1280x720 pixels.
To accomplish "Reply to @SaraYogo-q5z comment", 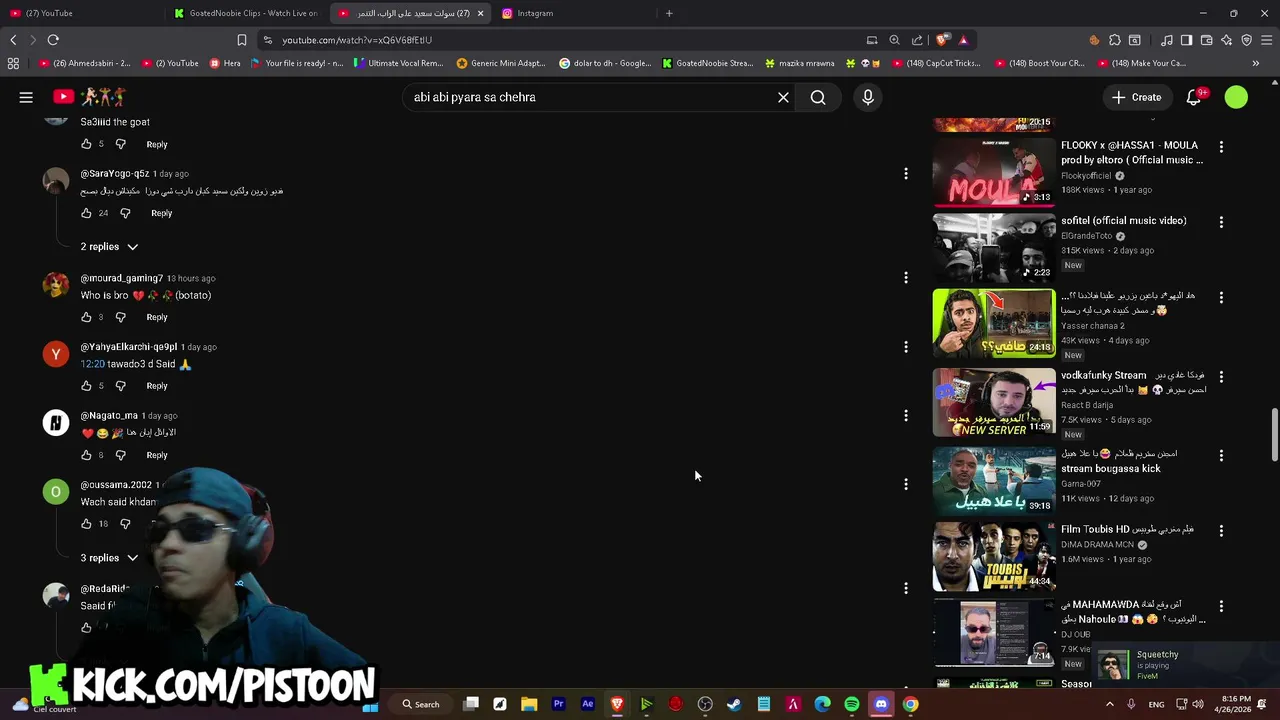I will tap(161, 213).
